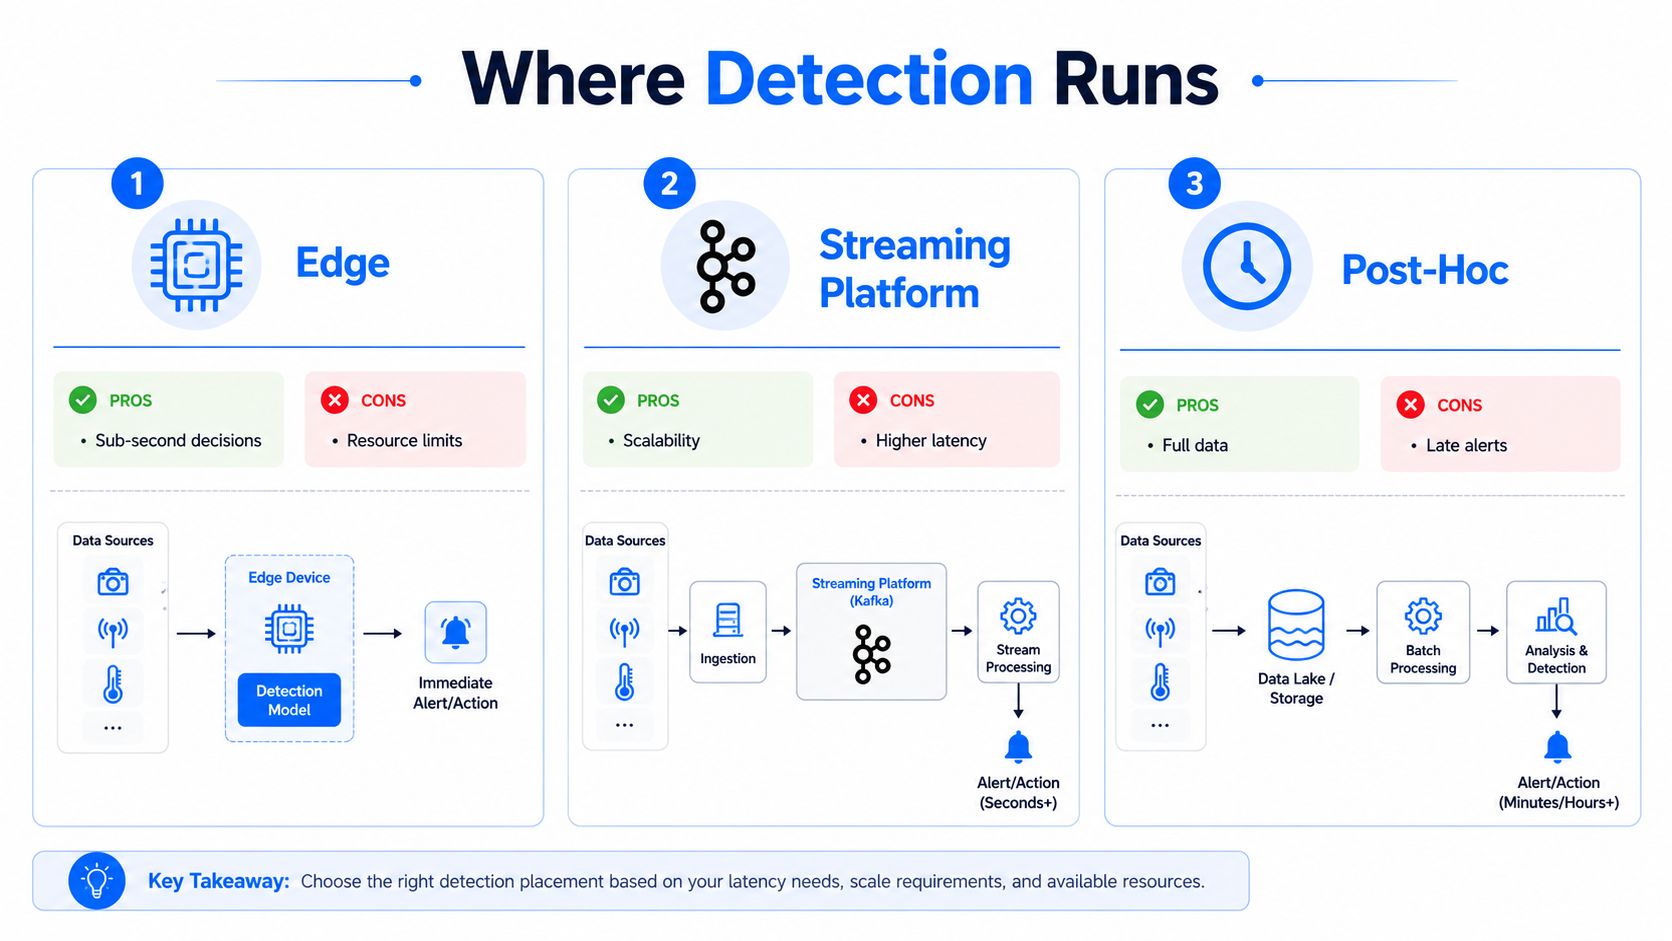Image resolution: width=1672 pixels, height=941 pixels.
Task: Click the 'Data Lake / Storage' label
Action: coord(1296,689)
